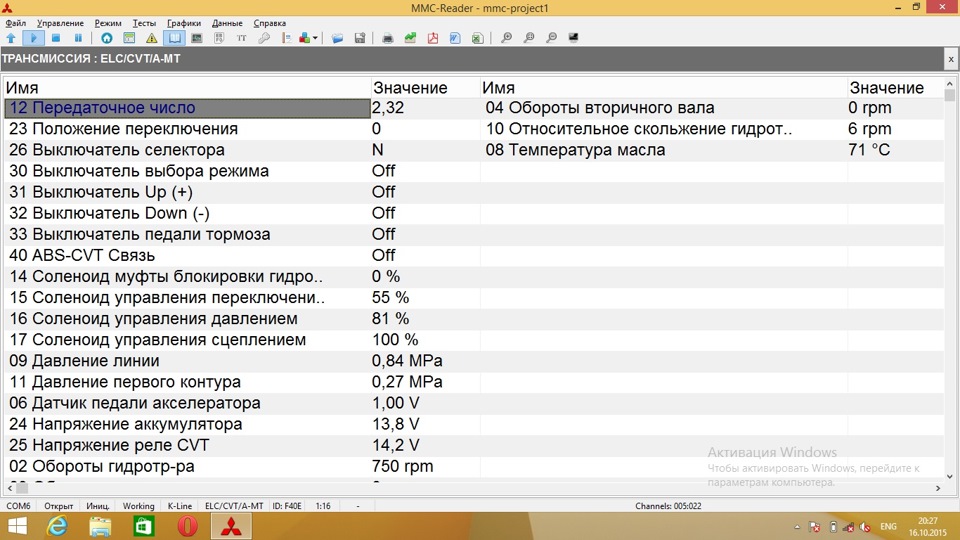Export to Word with the blue icon
960x540 pixels.
click(x=455, y=38)
